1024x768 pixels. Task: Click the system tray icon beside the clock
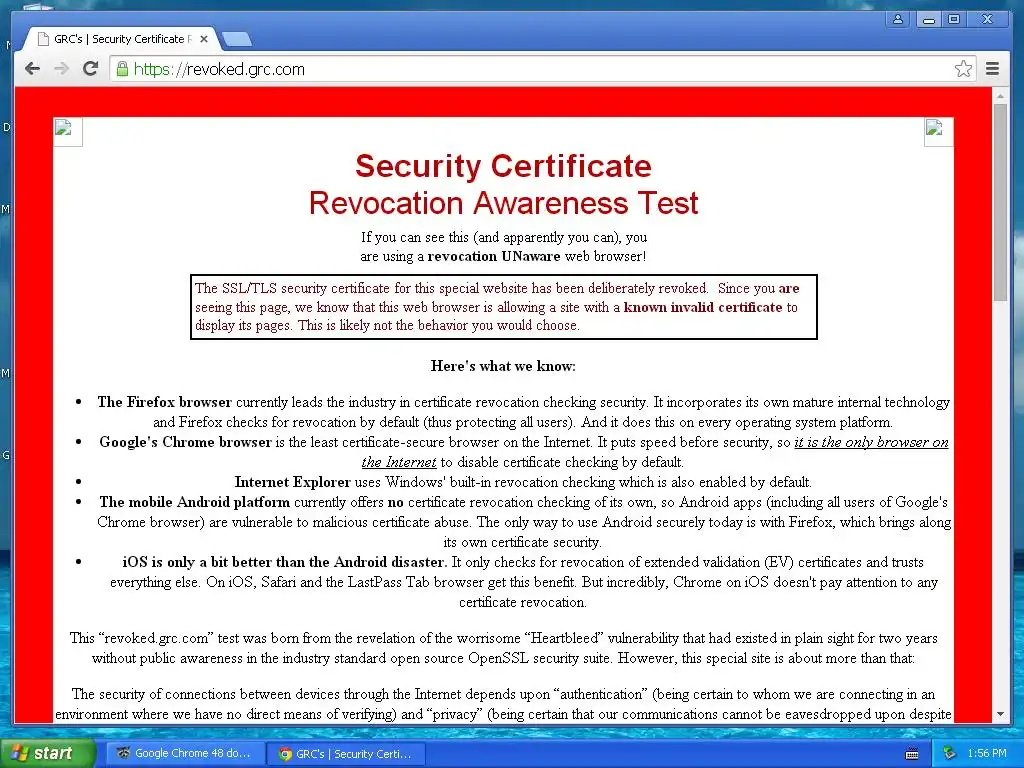950,754
